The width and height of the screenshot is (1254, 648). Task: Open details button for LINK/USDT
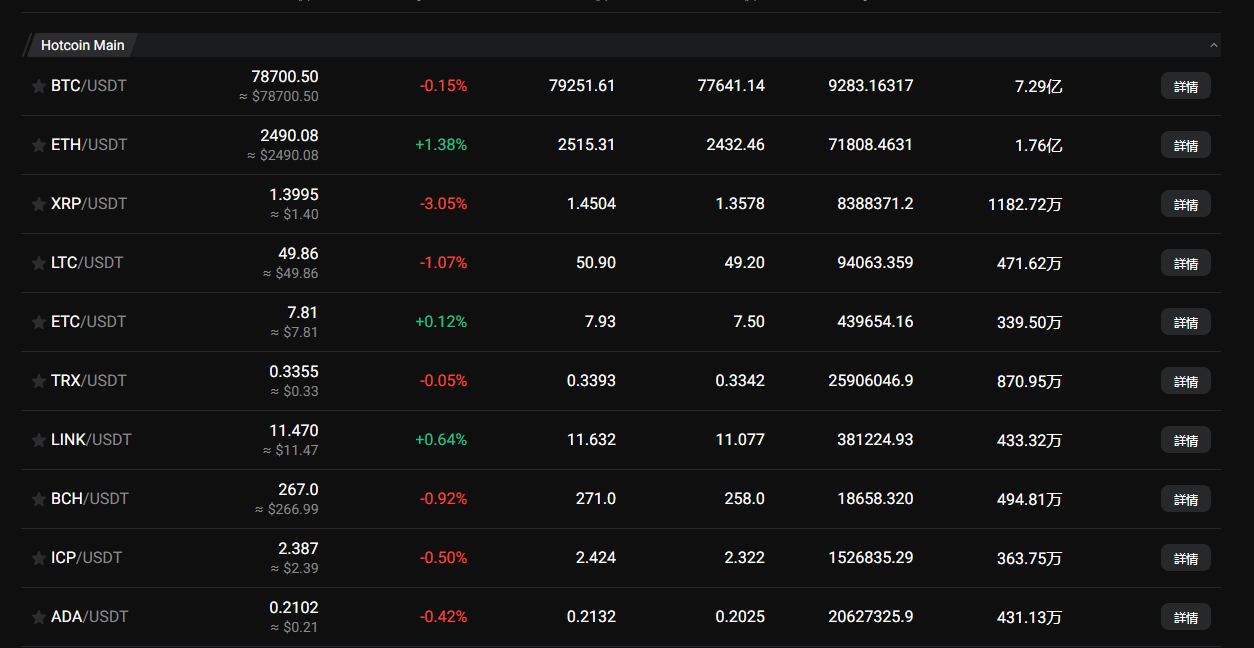pyautogui.click(x=1186, y=440)
